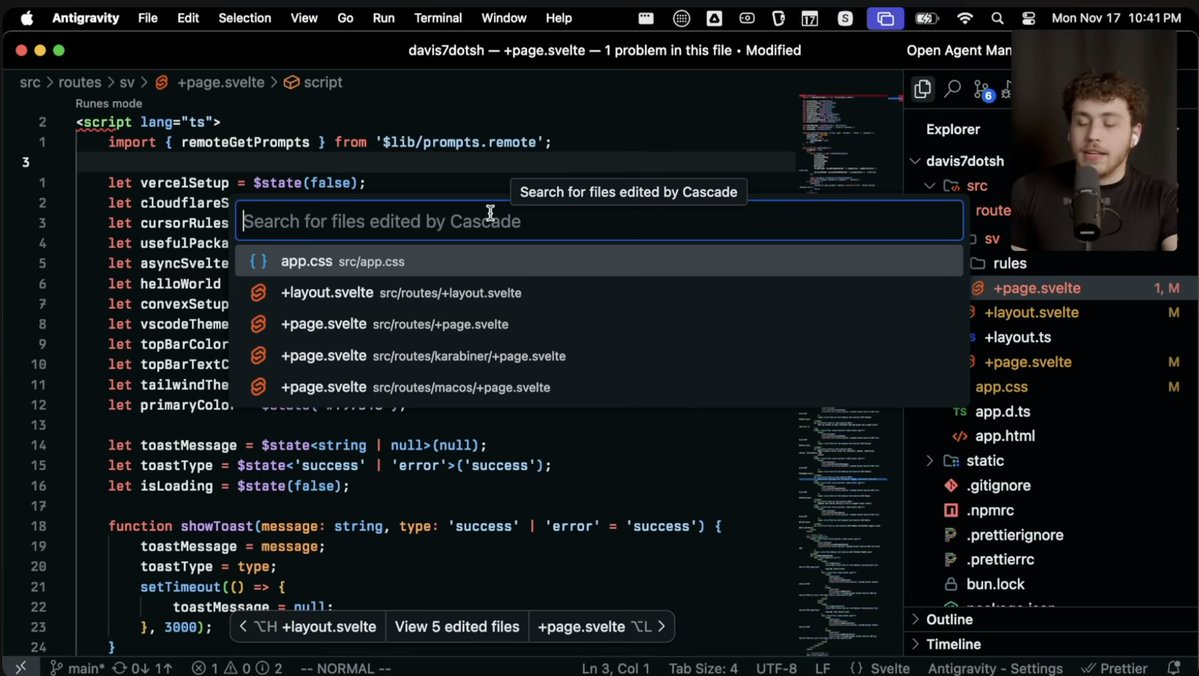Open Antigravity Settings from the status bar
The height and width of the screenshot is (676, 1199).
[x=995, y=667]
